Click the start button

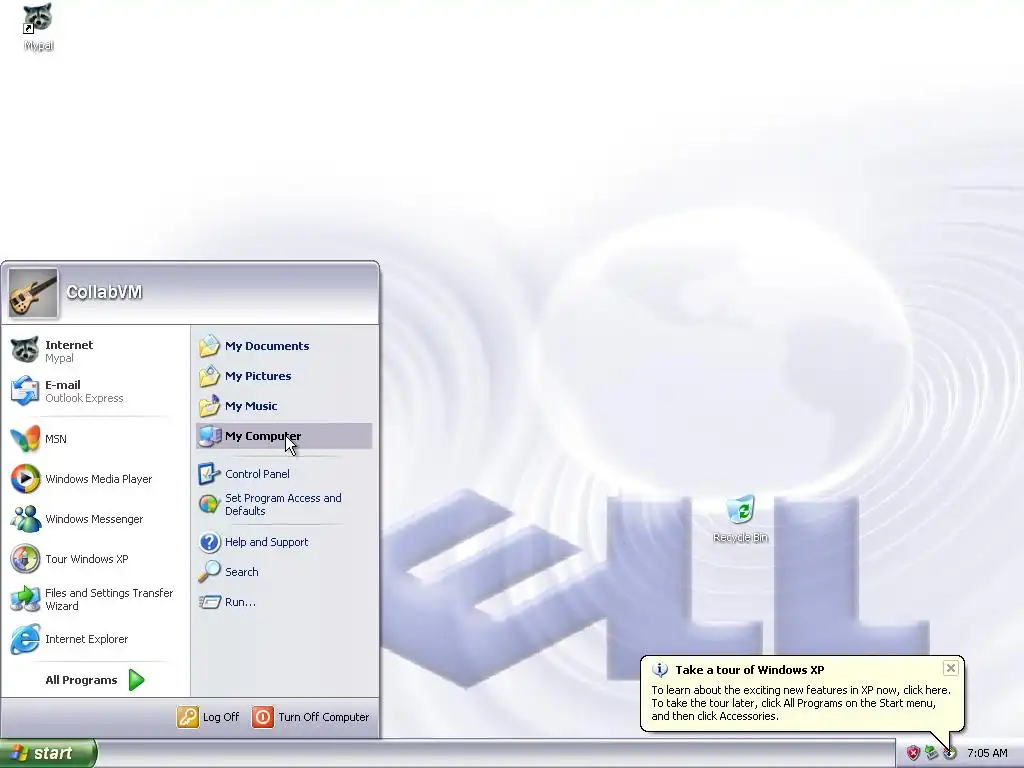tap(48, 753)
